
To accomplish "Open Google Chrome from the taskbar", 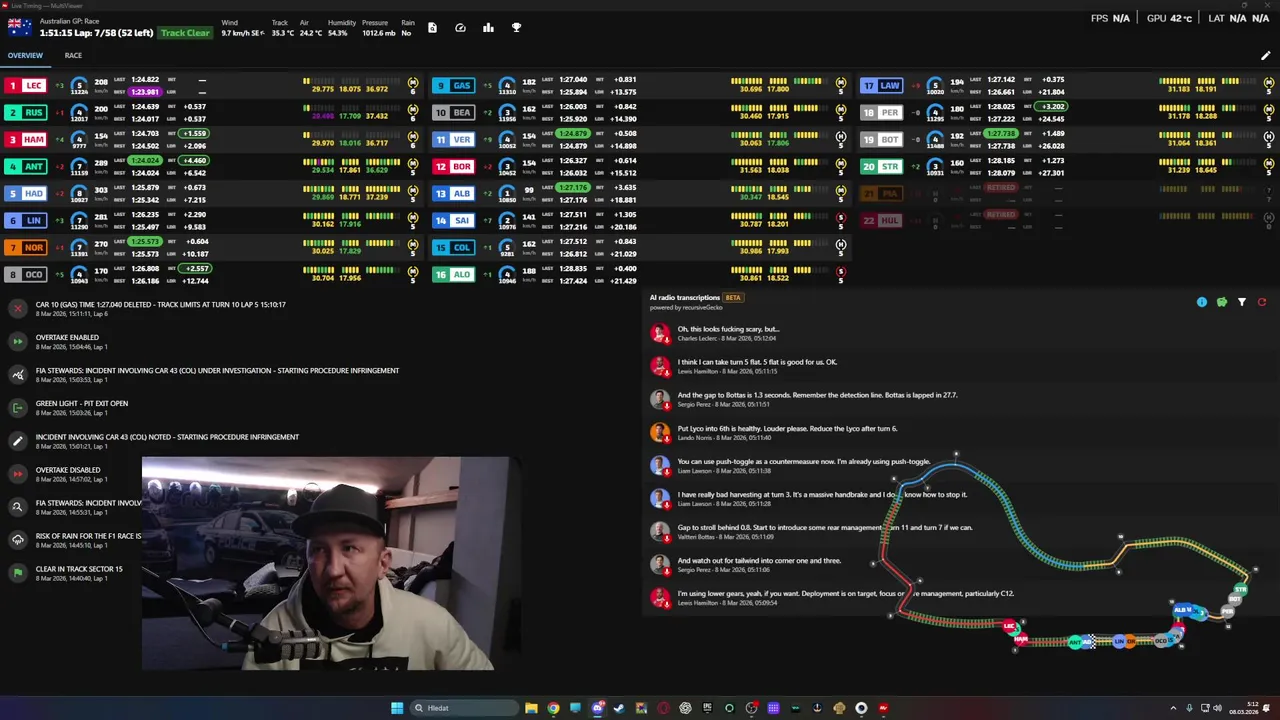I will 553,708.
